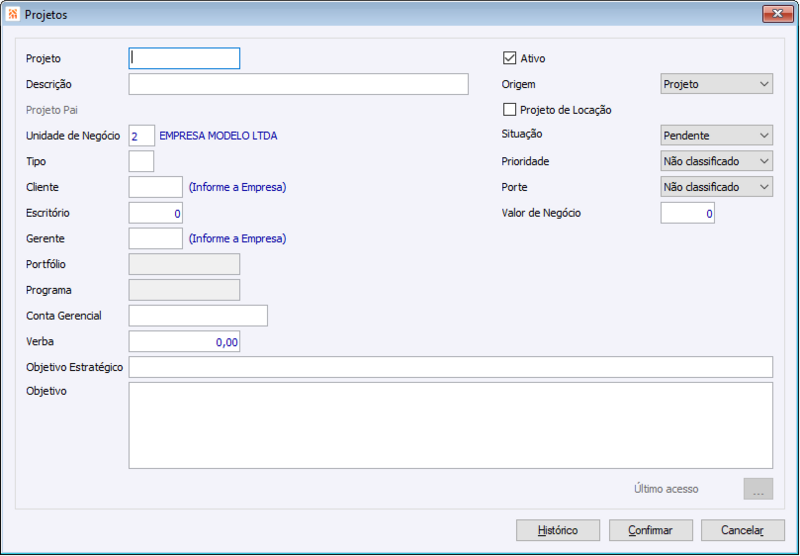This screenshot has height=556, width=800.
Task: Click '(Informe a Empresa)' next to Gerente
Action: pos(237,239)
